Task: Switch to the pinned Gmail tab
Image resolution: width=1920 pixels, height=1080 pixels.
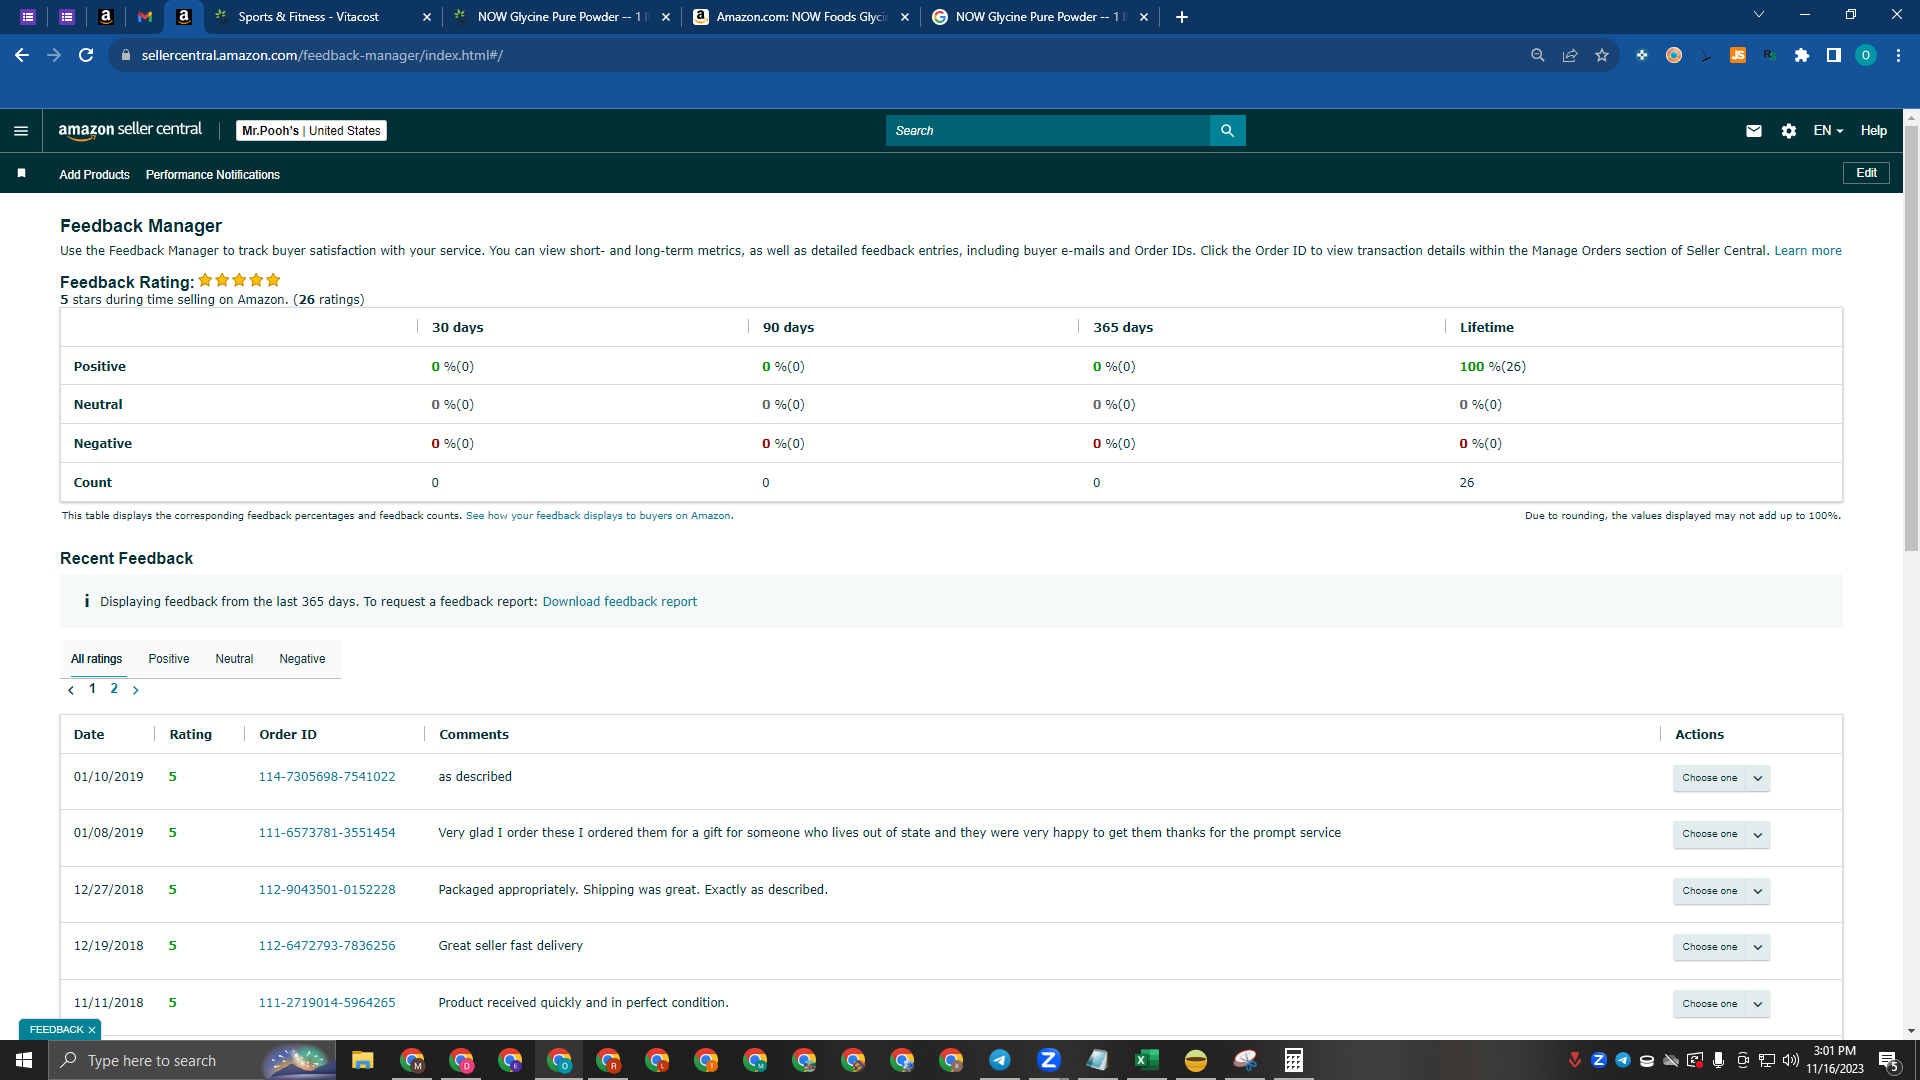Action: point(145,17)
